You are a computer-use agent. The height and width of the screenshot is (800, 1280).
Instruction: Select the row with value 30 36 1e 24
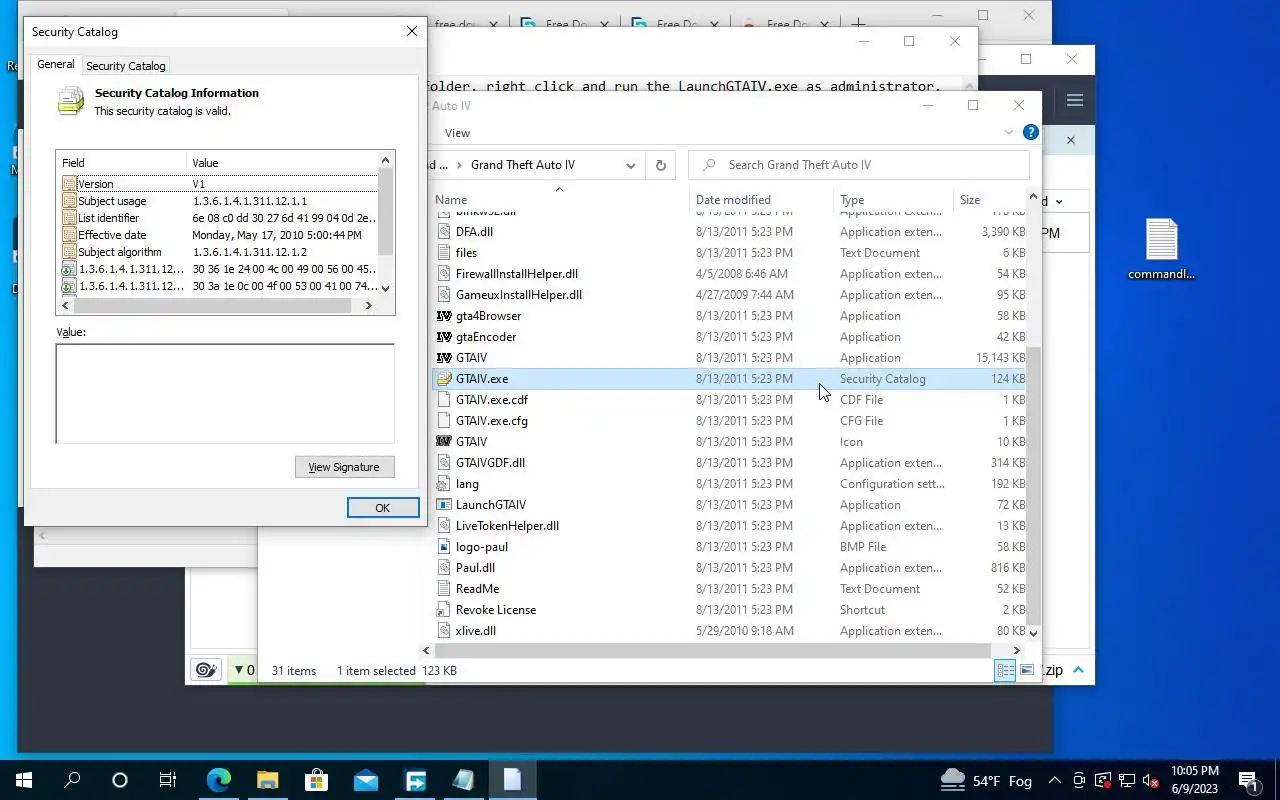217,269
